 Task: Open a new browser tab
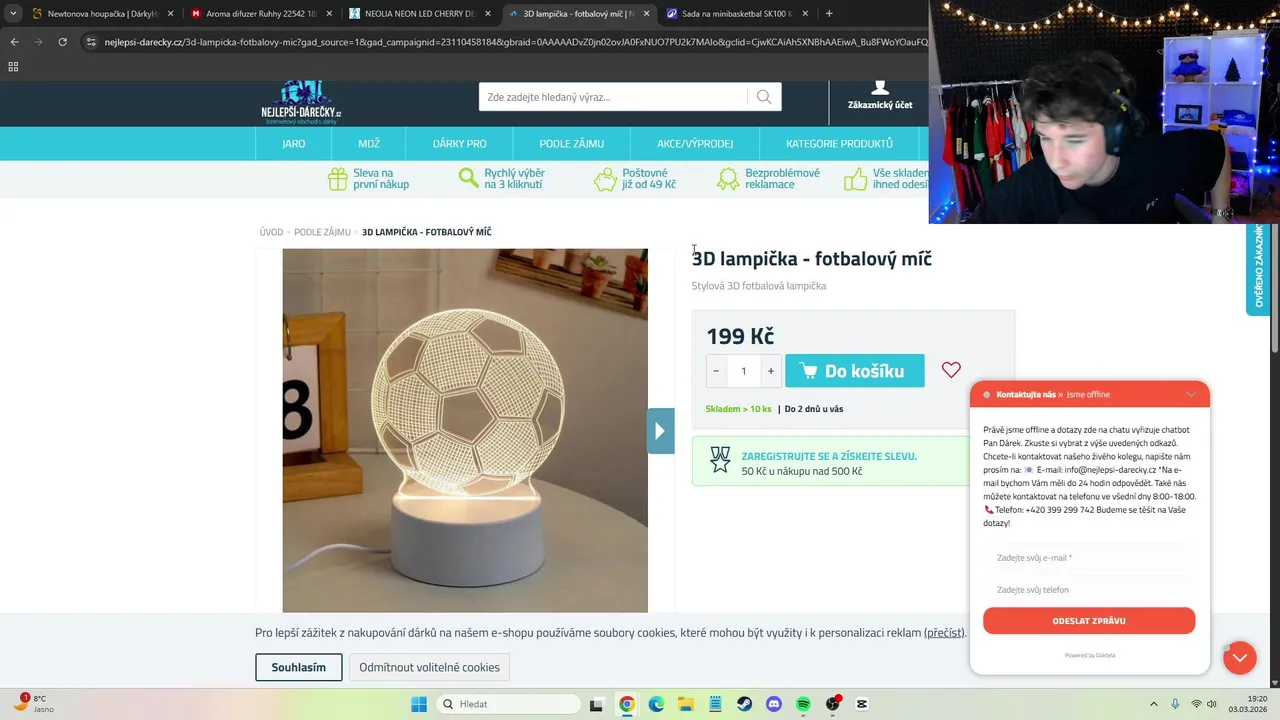coord(829,14)
